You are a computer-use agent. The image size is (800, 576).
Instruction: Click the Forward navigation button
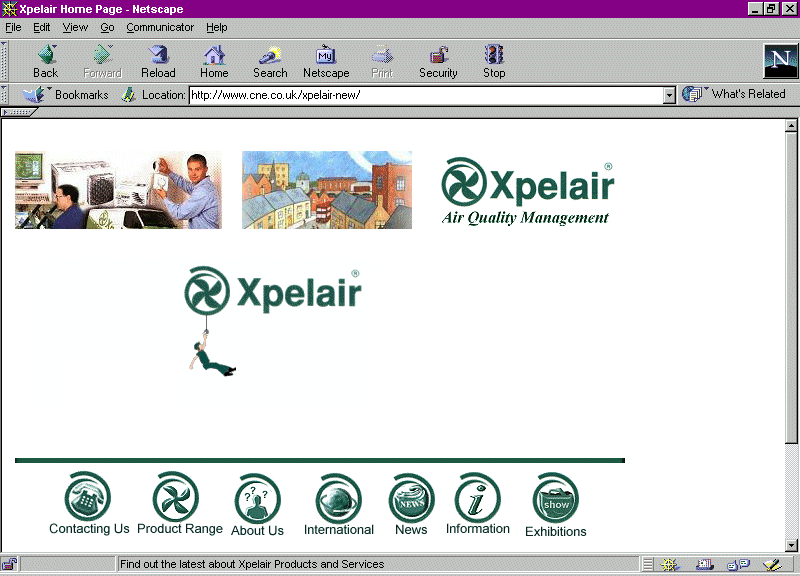coord(102,61)
